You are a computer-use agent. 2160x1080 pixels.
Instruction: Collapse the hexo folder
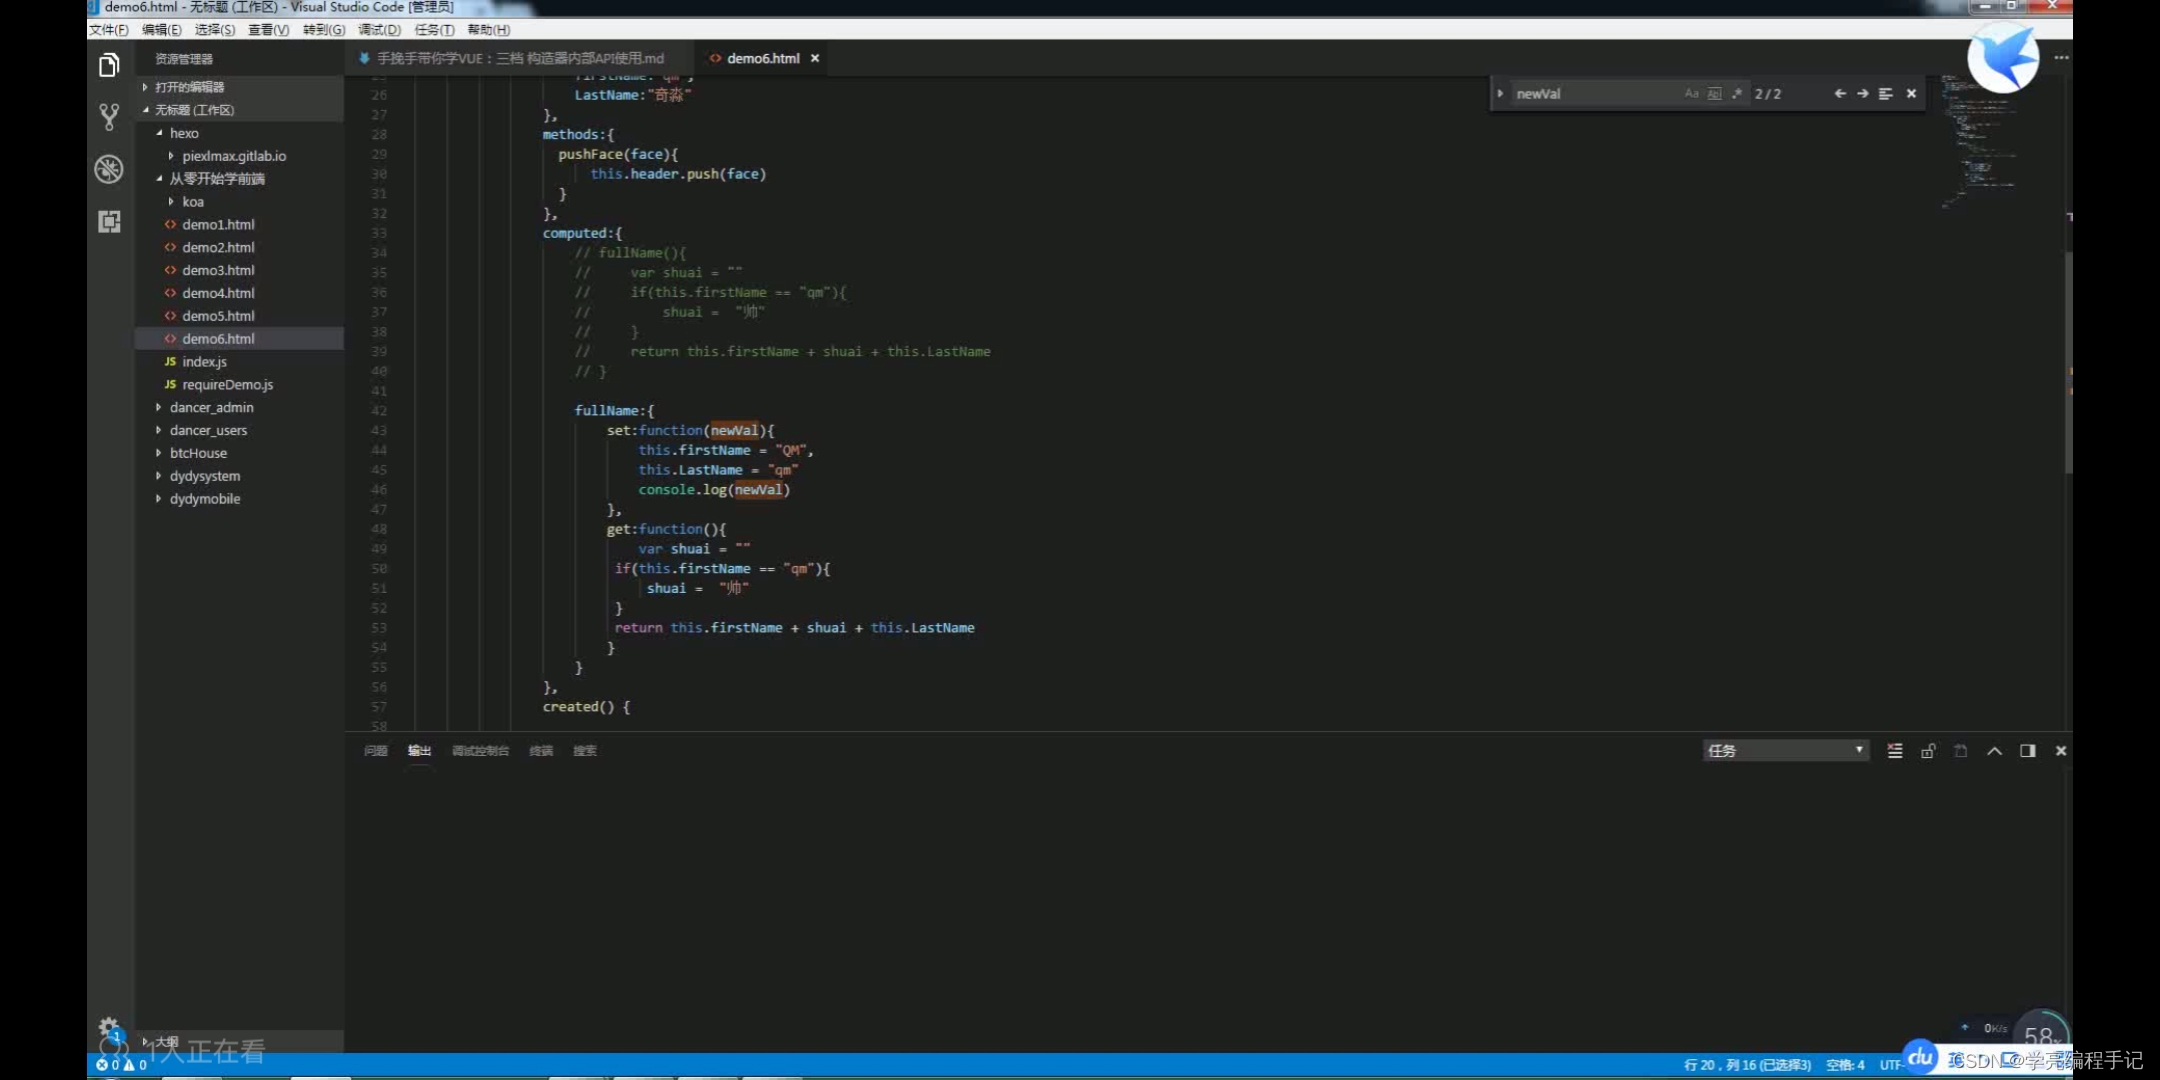pyautogui.click(x=240, y=133)
